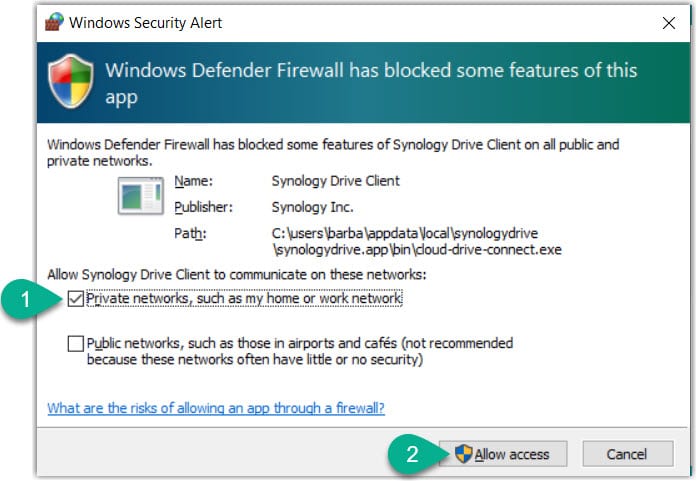Click the Windows Security Alert title text
697x481 pixels.
click(x=146, y=22)
